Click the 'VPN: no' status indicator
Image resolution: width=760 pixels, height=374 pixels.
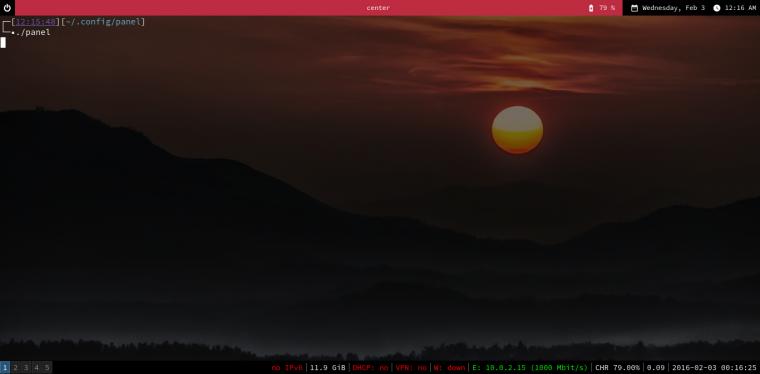(x=411, y=368)
